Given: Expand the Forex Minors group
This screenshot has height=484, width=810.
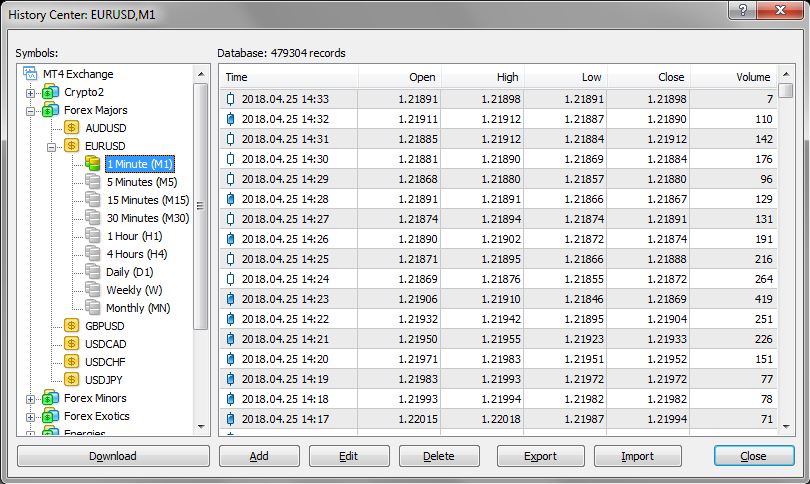Looking at the screenshot, I should [x=30, y=399].
